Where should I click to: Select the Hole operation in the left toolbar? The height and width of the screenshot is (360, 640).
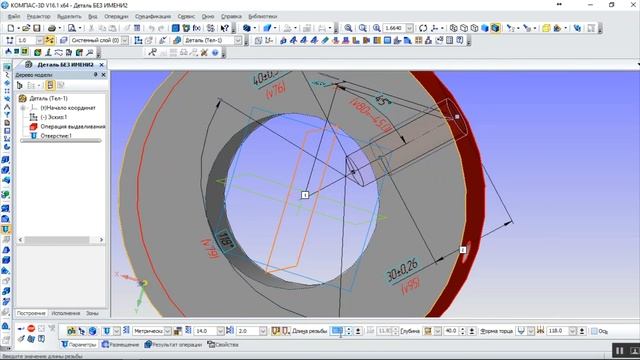6,229
